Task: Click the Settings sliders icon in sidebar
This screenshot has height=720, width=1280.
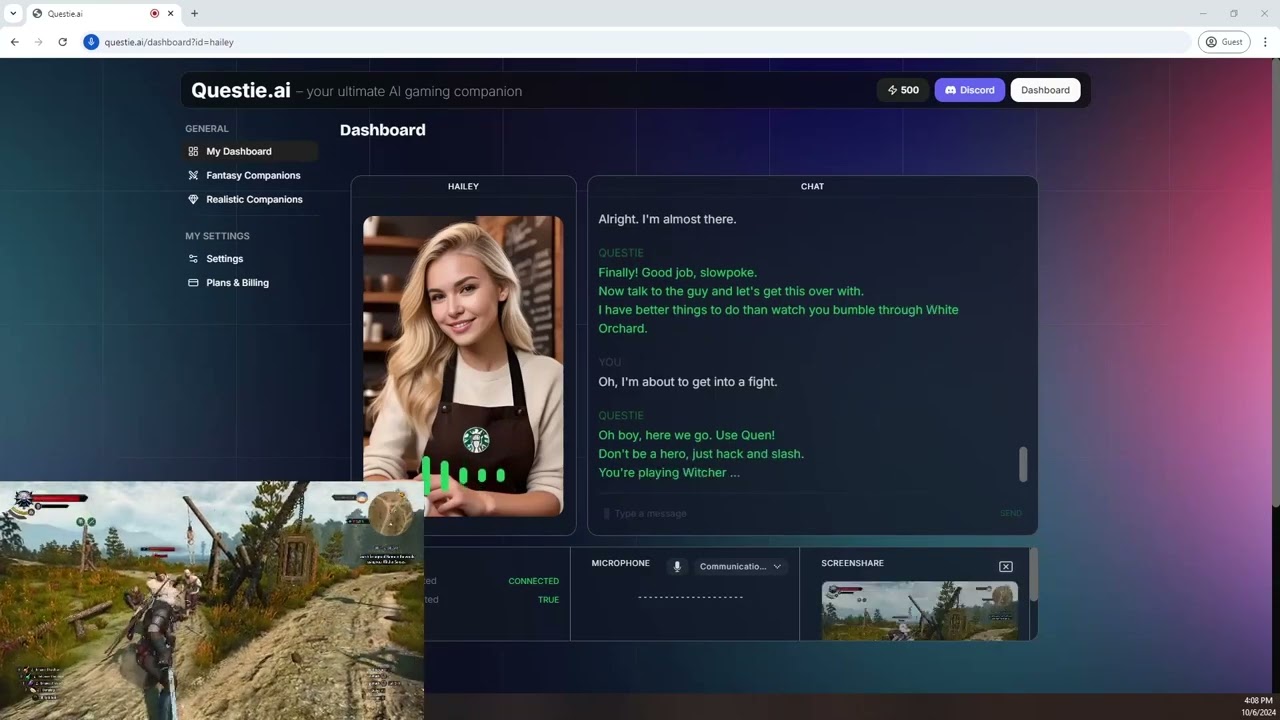Action: pos(193,259)
